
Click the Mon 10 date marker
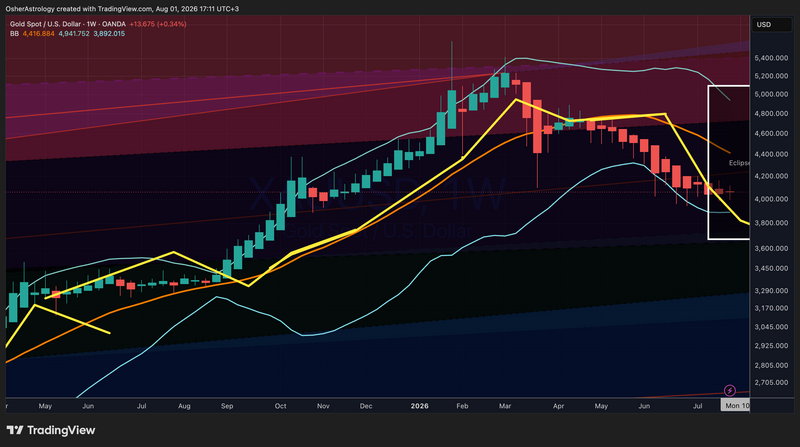[x=737, y=406]
